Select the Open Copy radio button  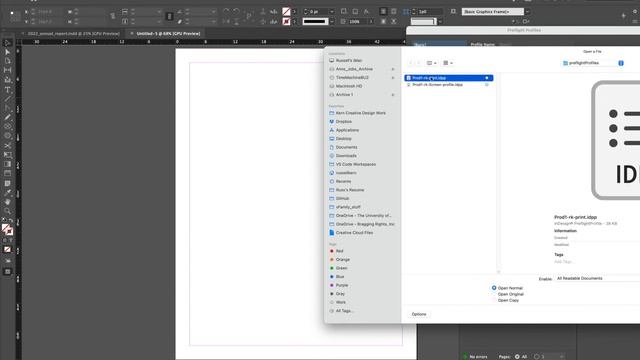click(x=494, y=300)
